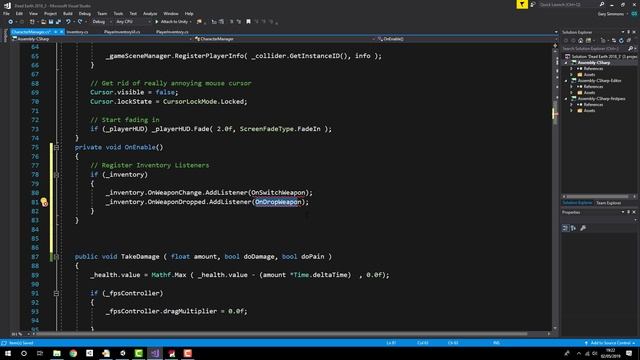Screen dimensions: 640x360
Task: Open the Project menu
Action: pos(50,13)
